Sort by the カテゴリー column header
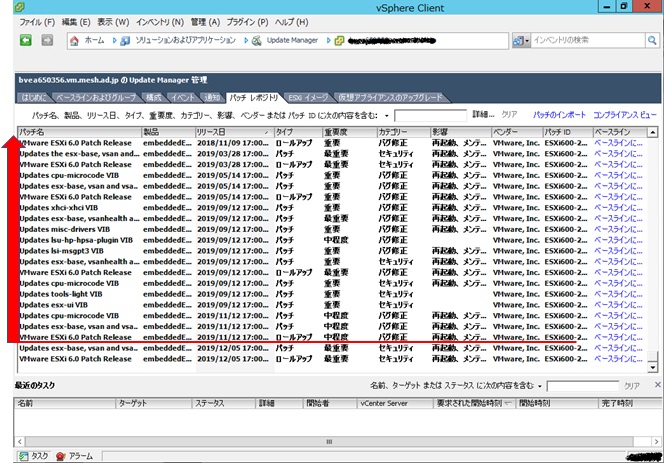Screen dimensions: 664x463 tap(403, 132)
